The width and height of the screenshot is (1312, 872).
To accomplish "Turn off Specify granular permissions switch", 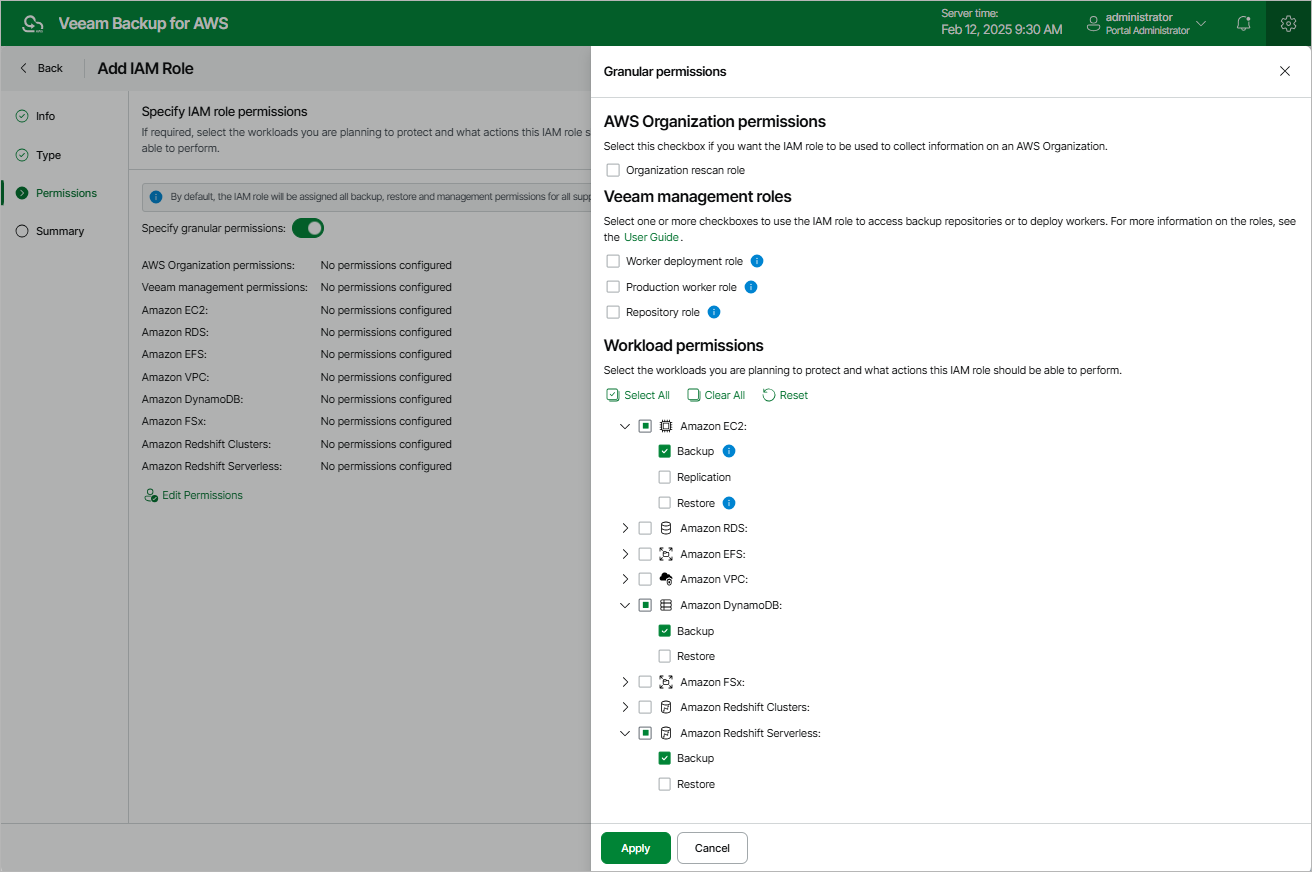I will (x=308, y=228).
